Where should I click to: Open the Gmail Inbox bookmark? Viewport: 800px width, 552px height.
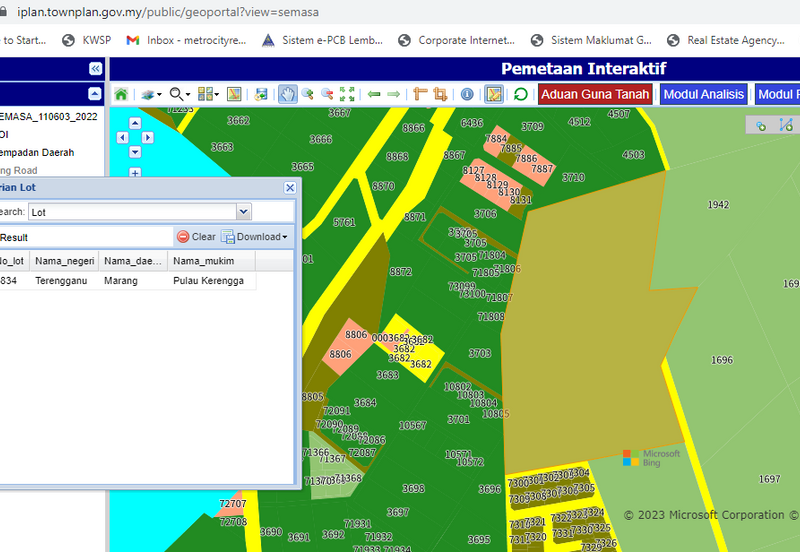(x=186, y=40)
